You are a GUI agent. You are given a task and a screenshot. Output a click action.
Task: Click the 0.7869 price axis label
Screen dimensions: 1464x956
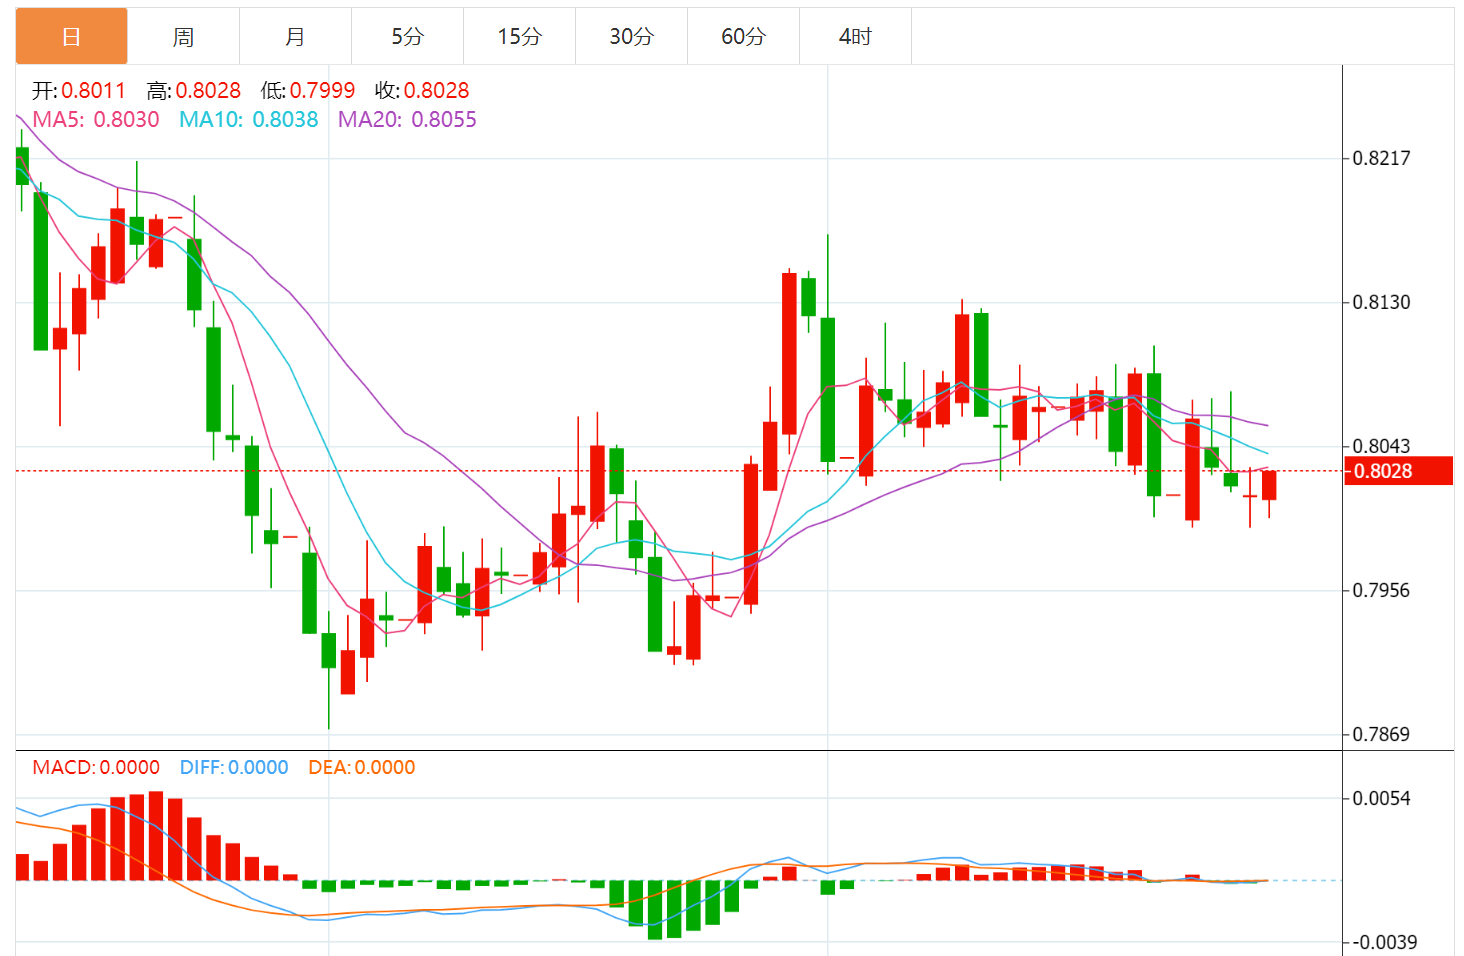click(1381, 735)
